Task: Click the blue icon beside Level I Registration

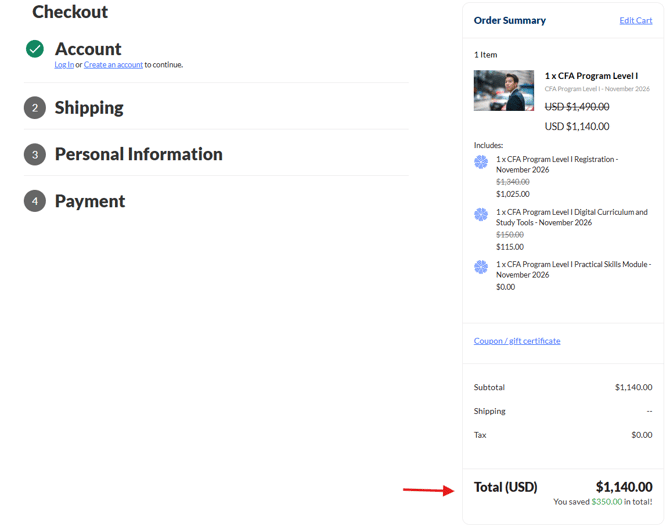Action: pyautogui.click(x=481, y=162)
